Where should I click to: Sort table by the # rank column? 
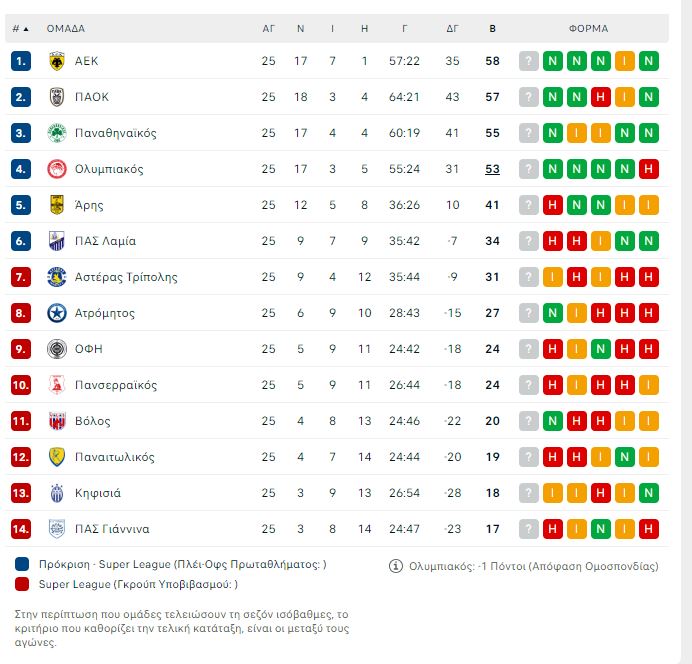pos(20,29)
